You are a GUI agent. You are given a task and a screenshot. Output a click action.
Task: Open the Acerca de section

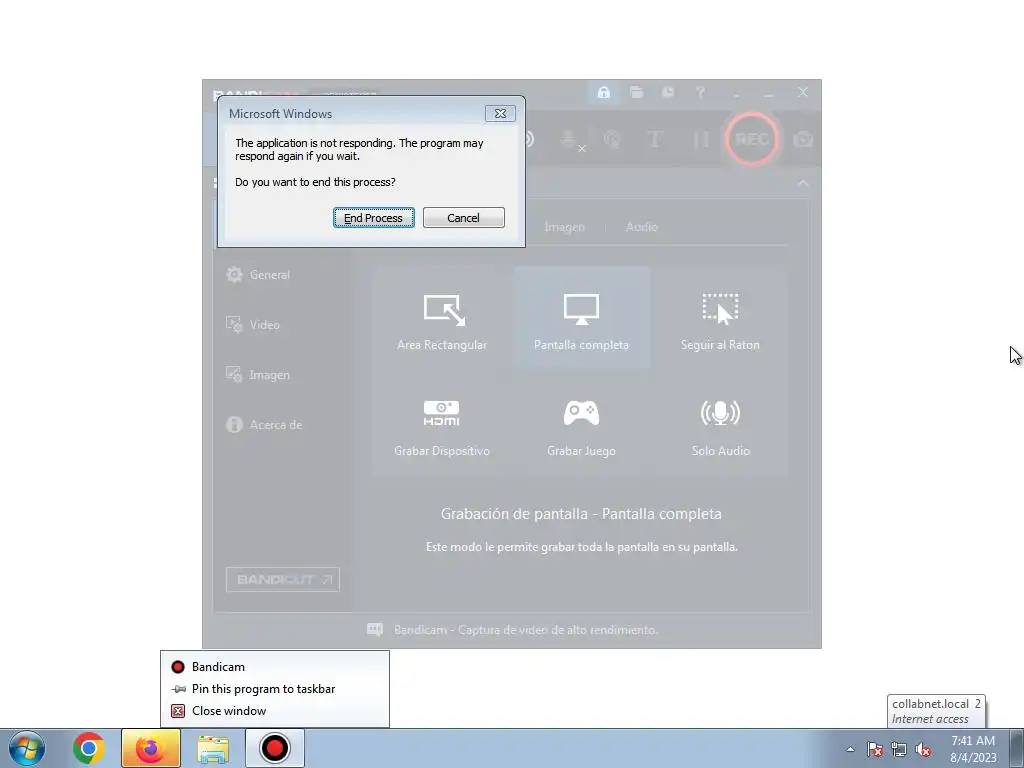[264, 424]
